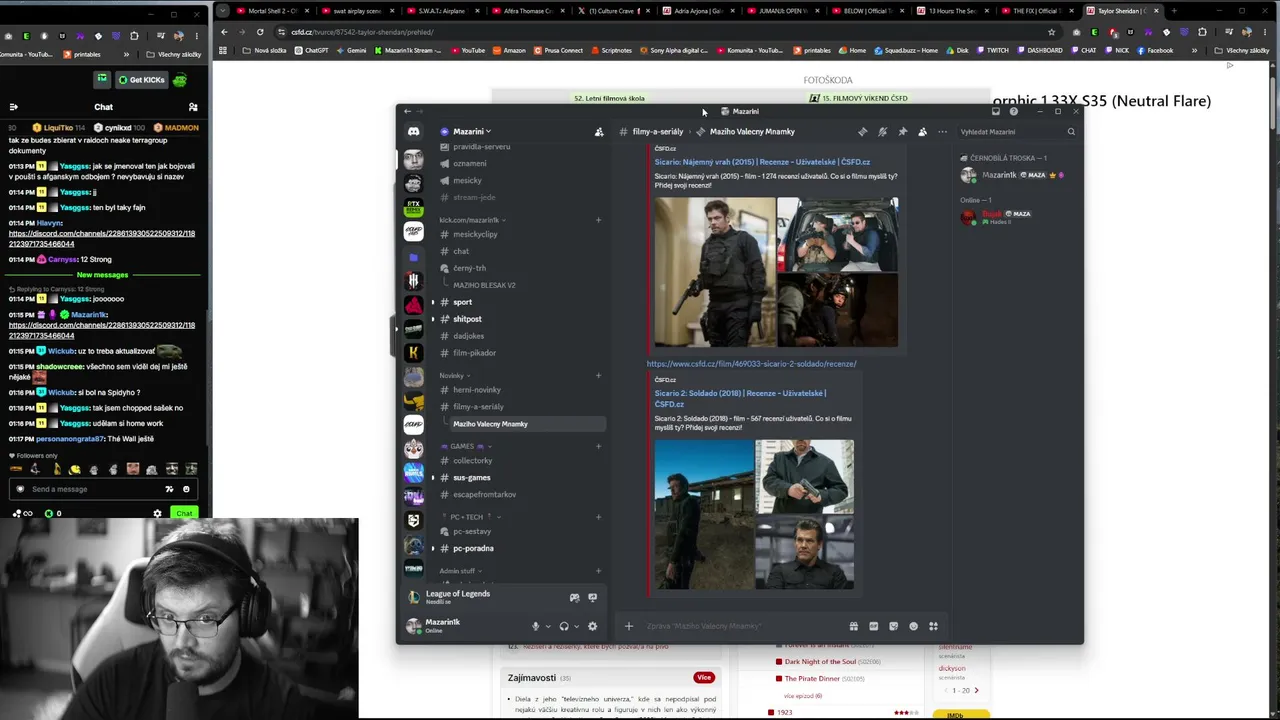Open emoji picker in Kick chat input
The width and height of the screenshot is (1280, 720).
tap(186, 489)
